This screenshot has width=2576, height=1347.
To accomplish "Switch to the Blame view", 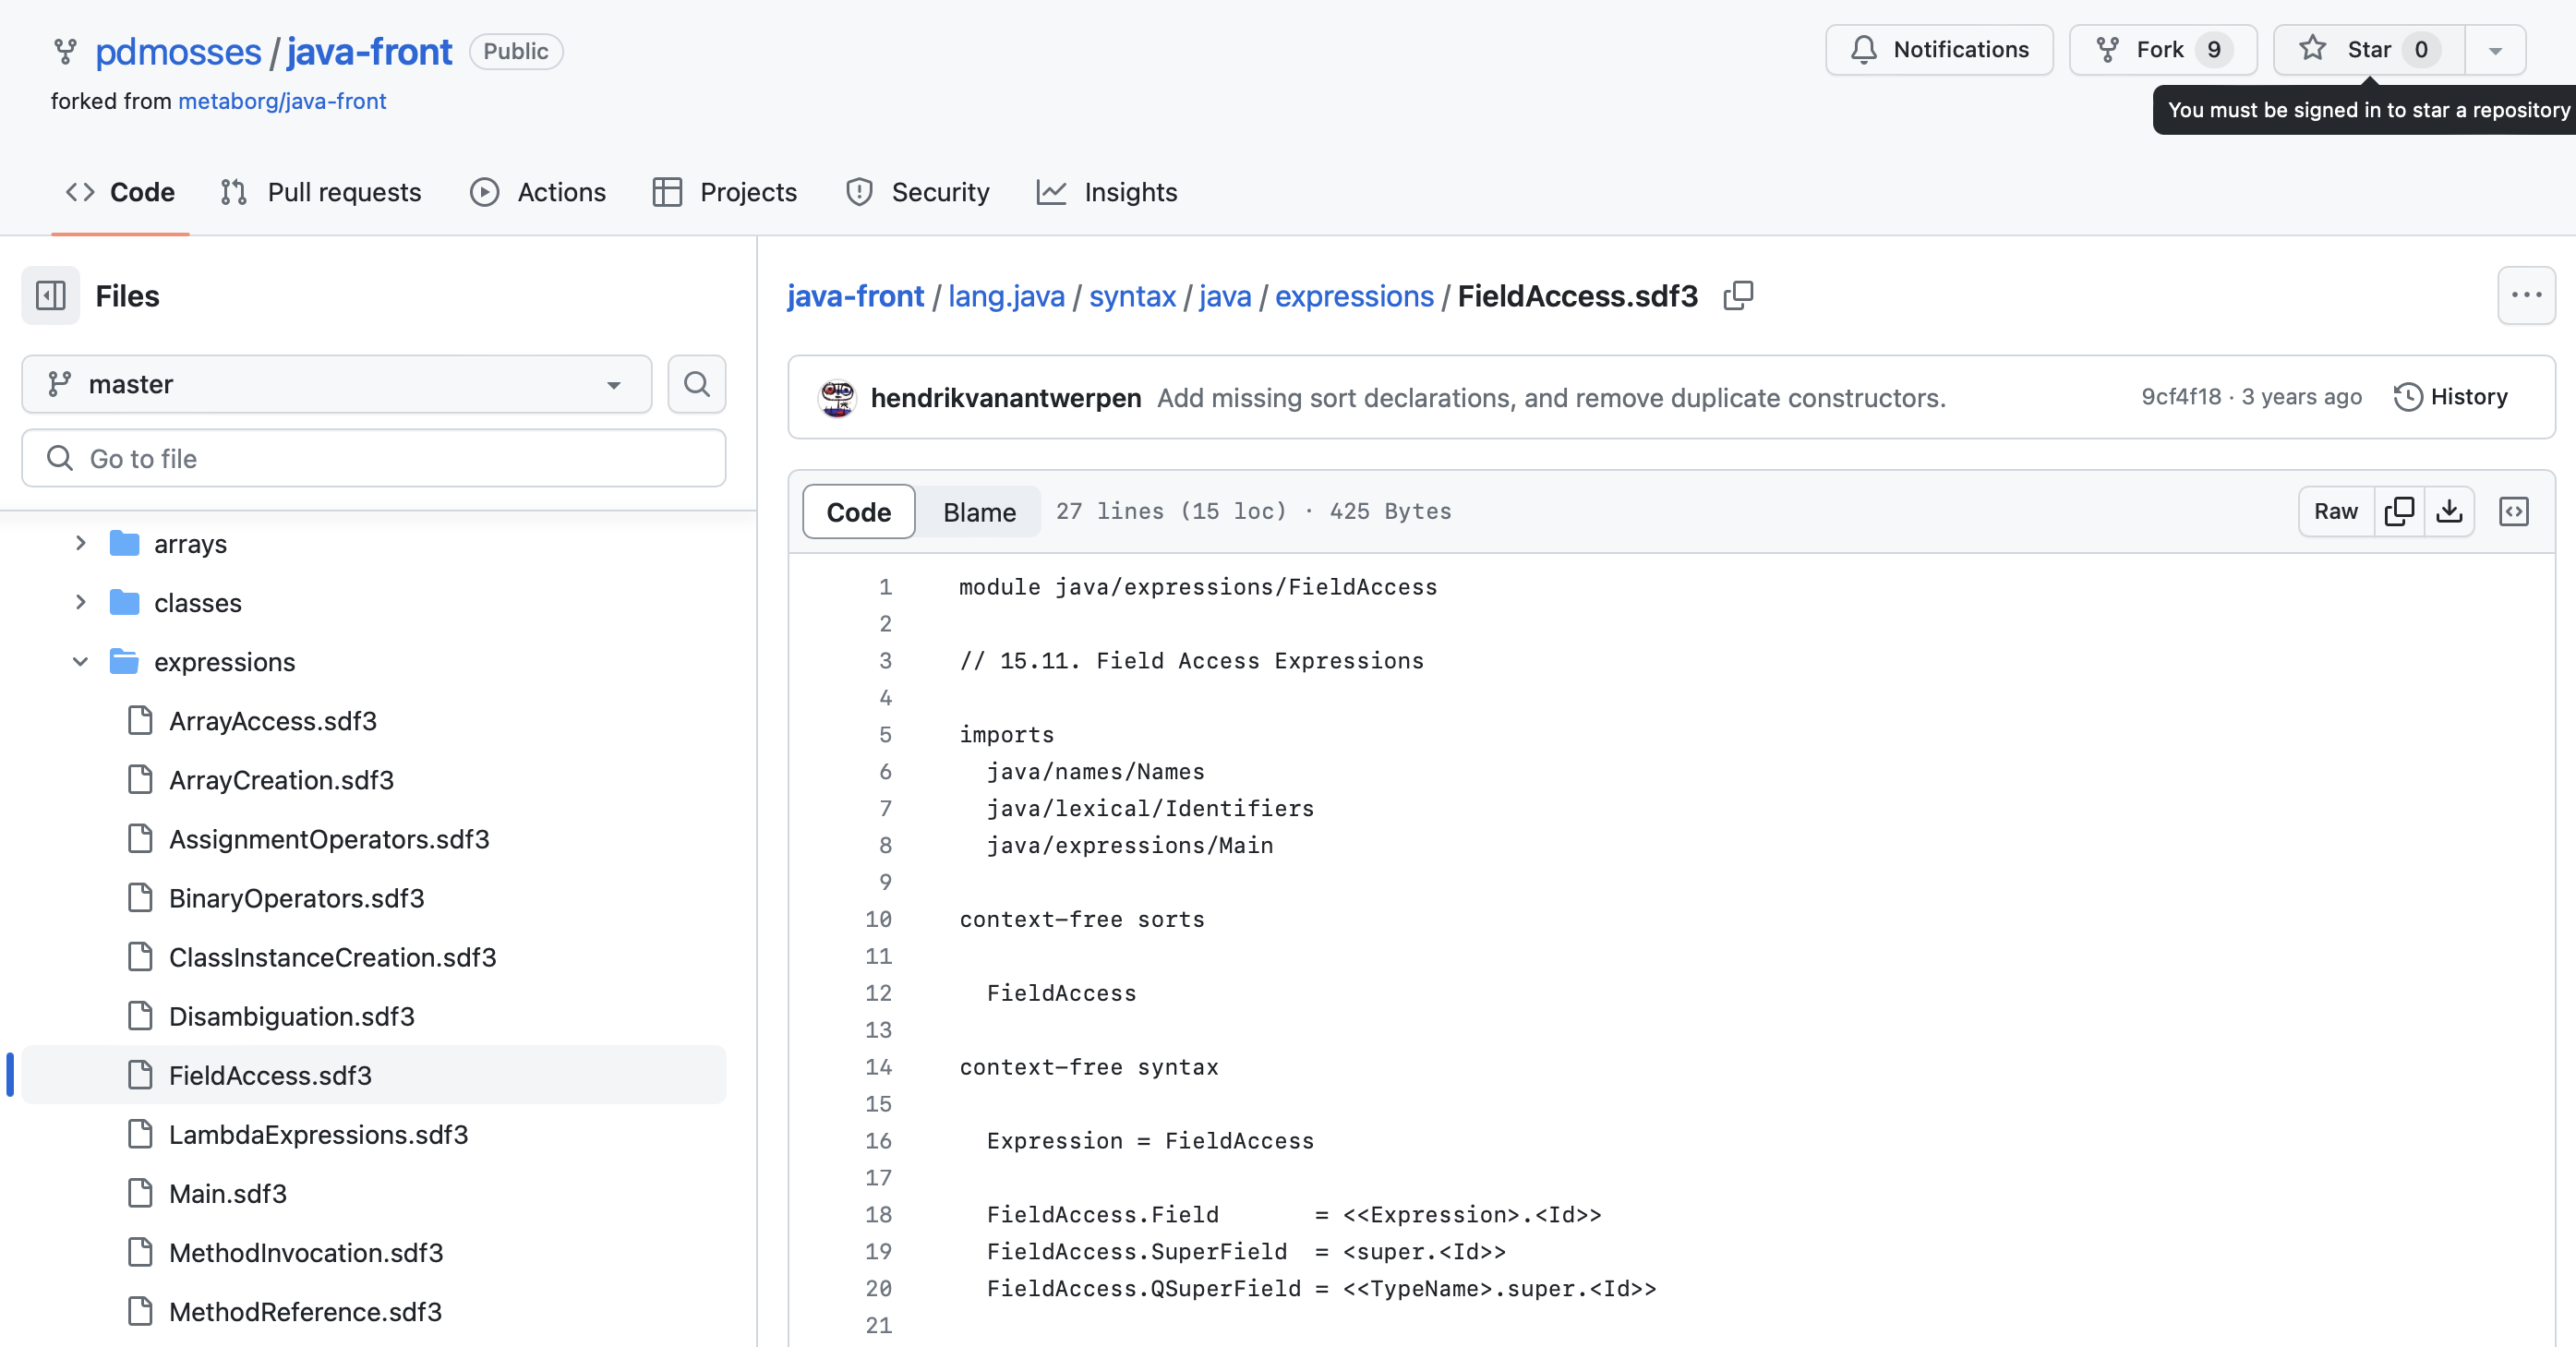I will pyautogui.click(x=979, y=512).
